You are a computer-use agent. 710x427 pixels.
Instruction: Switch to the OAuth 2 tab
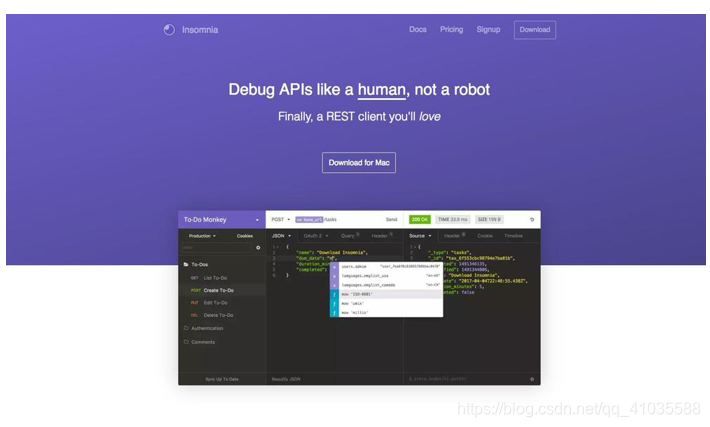pyautogui.click(x=316, y=236)
